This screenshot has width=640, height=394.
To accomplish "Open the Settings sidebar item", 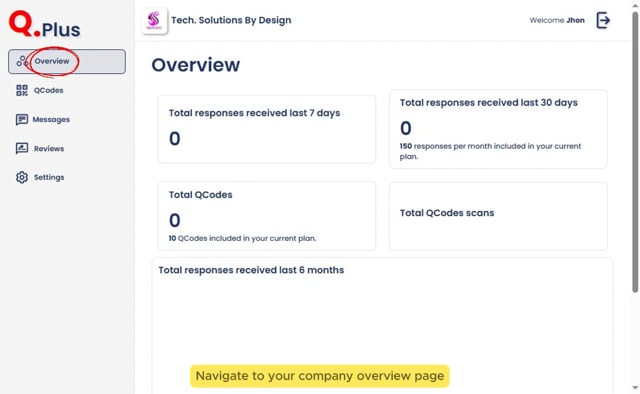I will pos(40,177).
